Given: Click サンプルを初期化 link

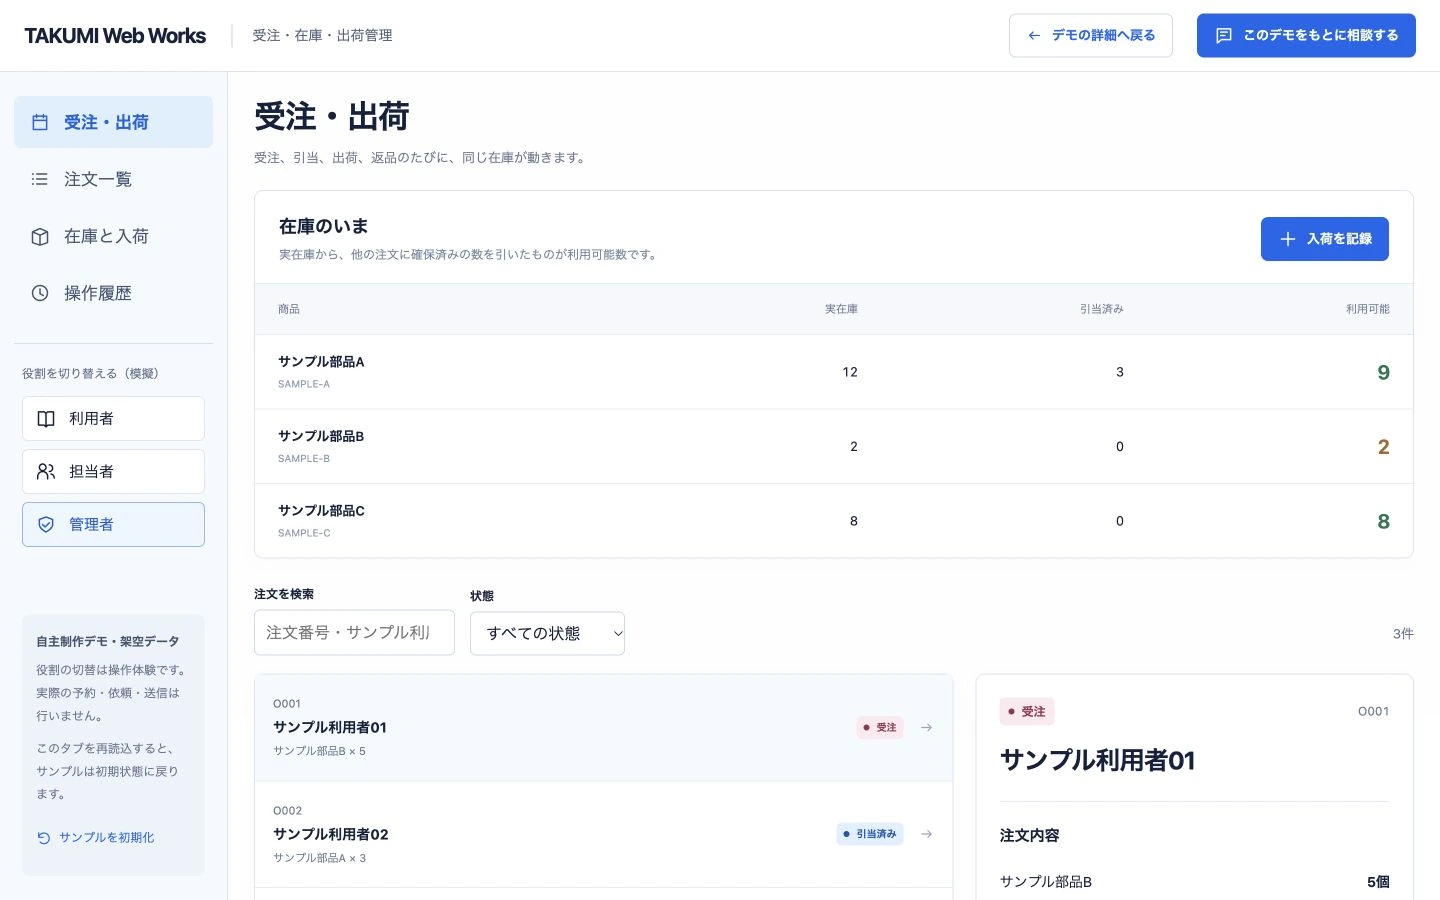Looking at the screenshot, I should pos(96,838).
